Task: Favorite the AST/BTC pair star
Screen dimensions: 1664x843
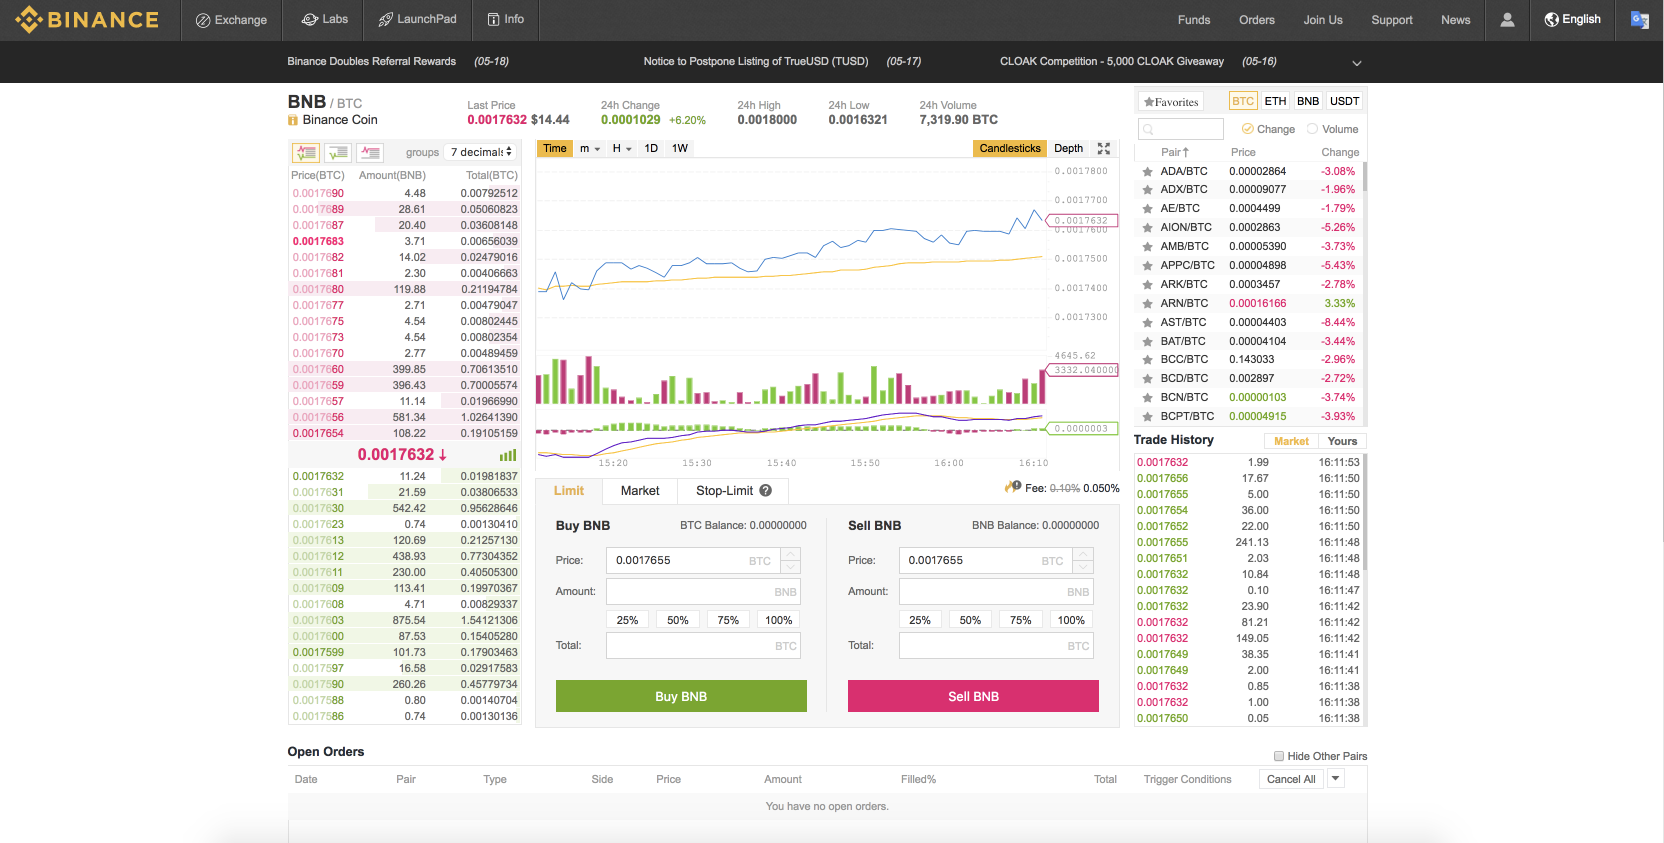Action: point(1147,323)
